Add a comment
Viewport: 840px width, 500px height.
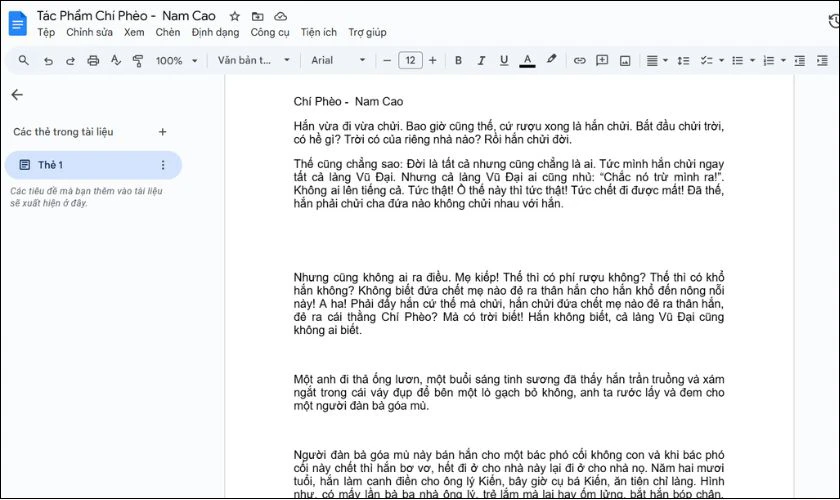[602, 61]
